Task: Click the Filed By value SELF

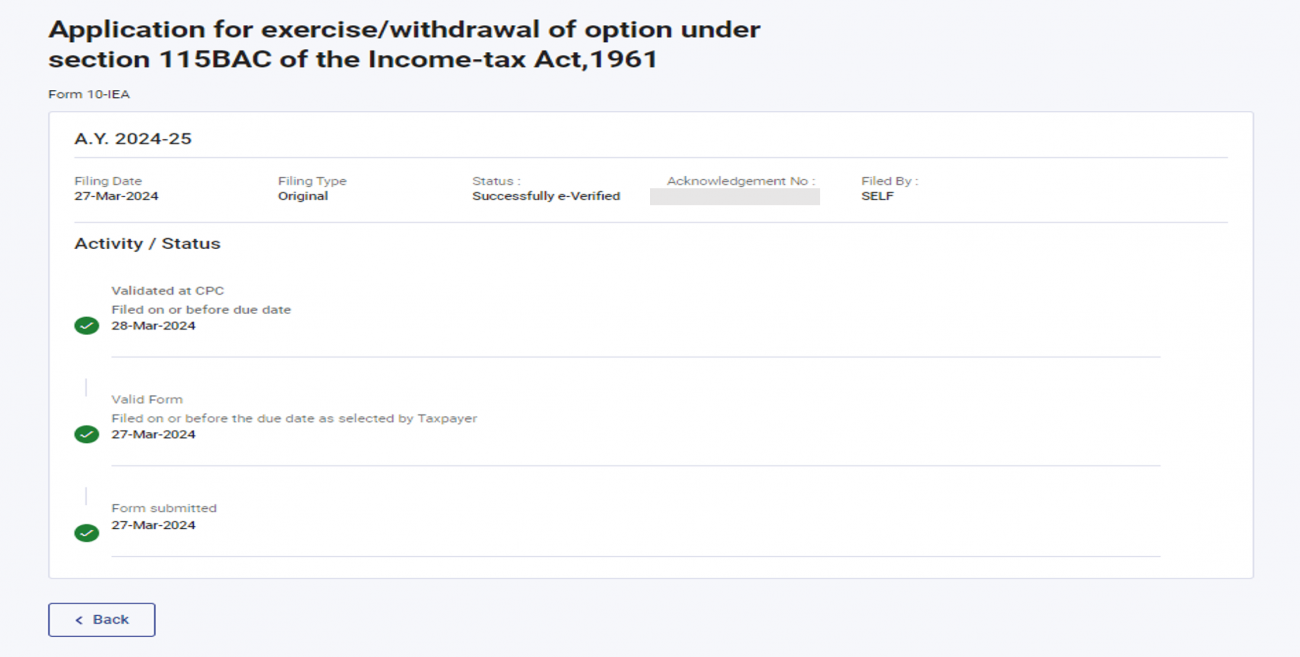Action: point(877,196)
